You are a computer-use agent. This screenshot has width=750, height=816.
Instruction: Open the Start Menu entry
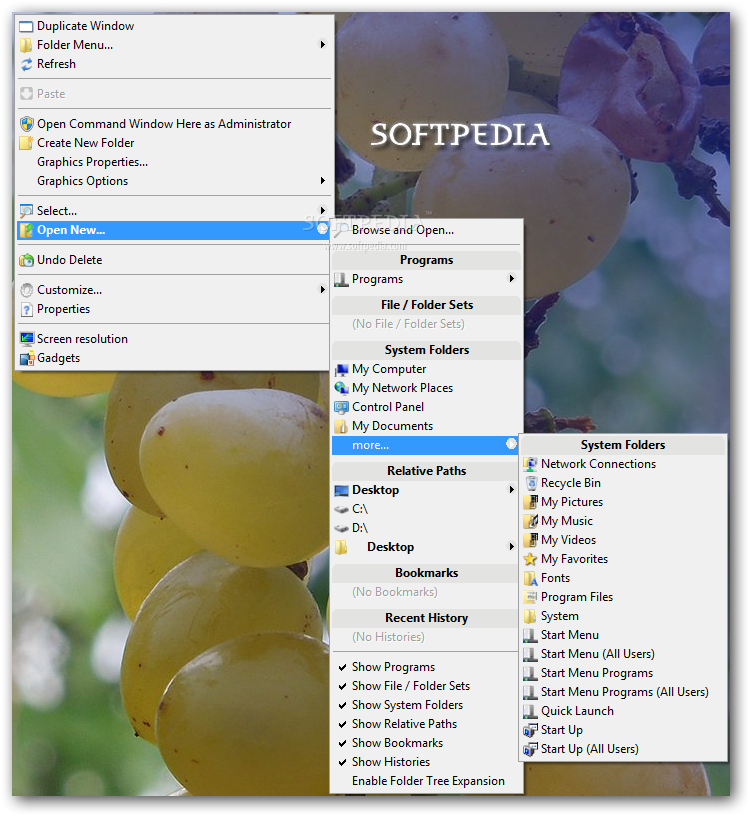pyautogui.click(x=624, y=635)
